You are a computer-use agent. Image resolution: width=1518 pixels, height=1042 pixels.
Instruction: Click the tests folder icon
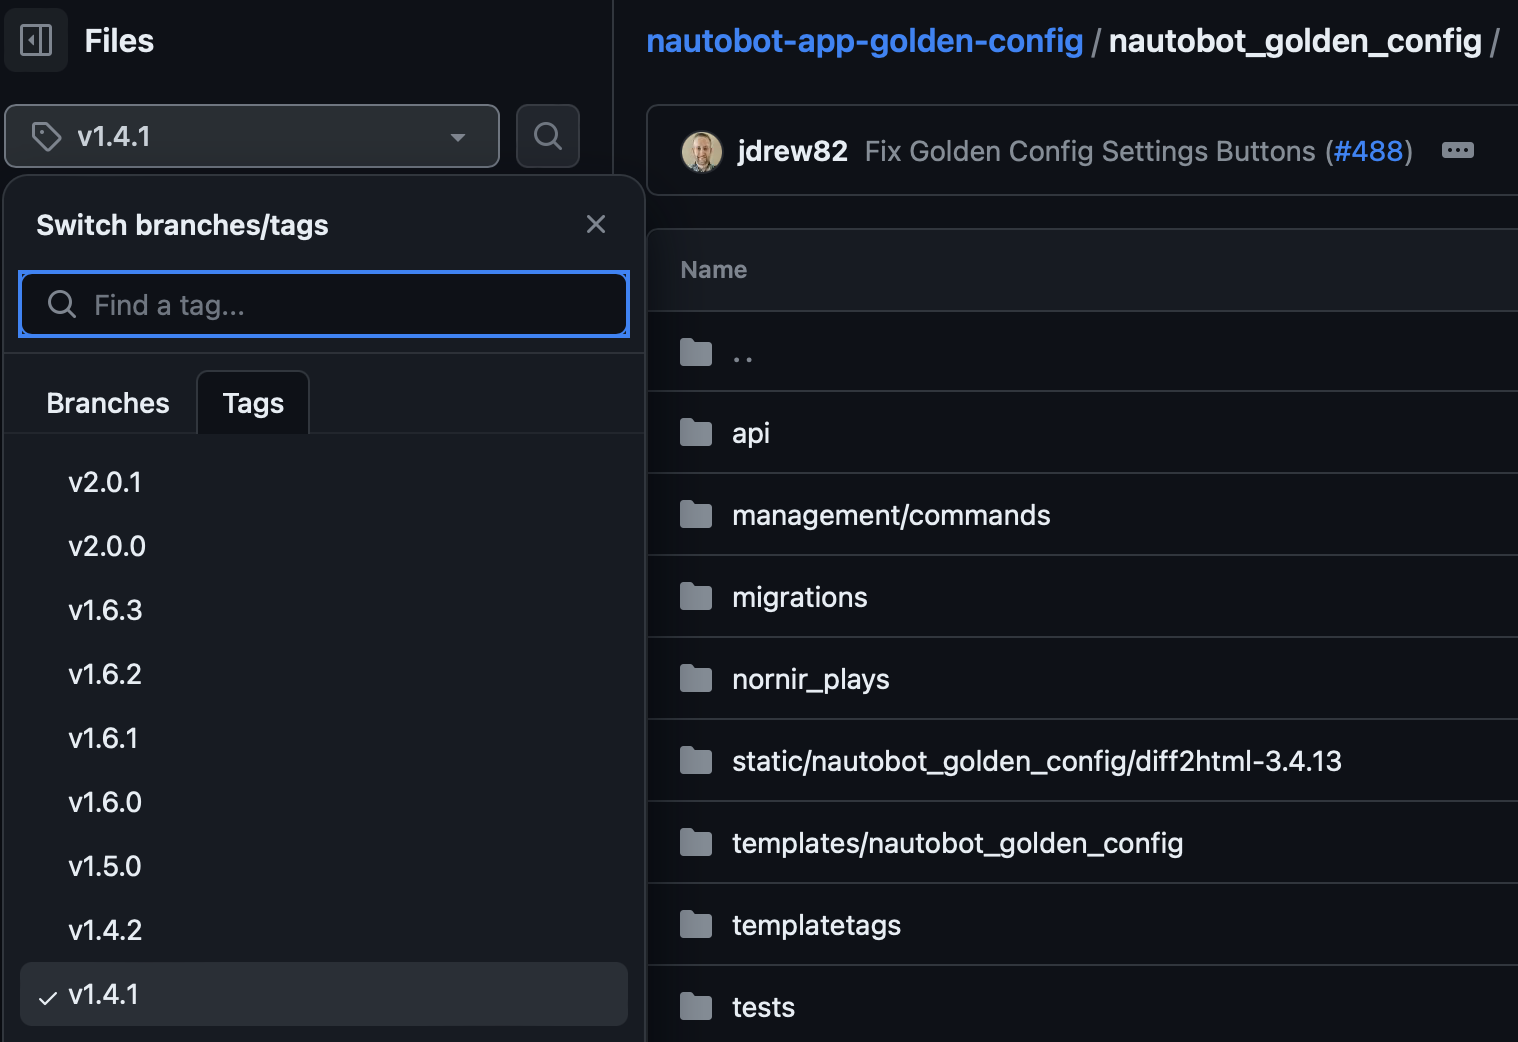point(696,1007)
